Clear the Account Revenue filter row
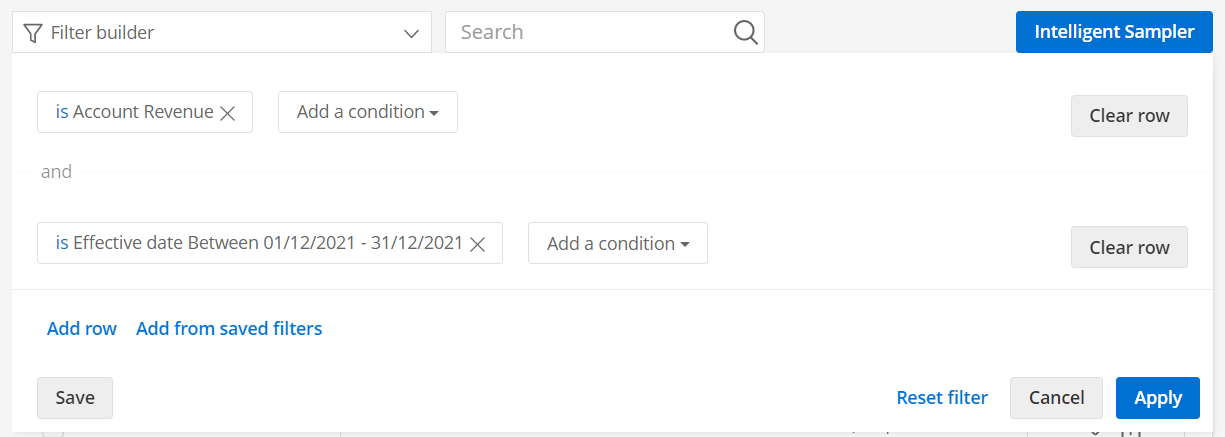The image size is (1225, 437). coord(1129,116)
